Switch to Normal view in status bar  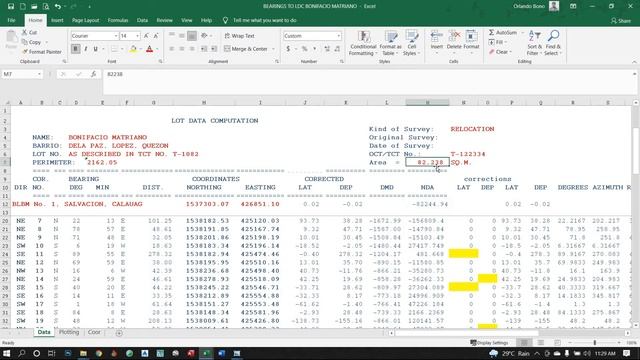point(524,342)
